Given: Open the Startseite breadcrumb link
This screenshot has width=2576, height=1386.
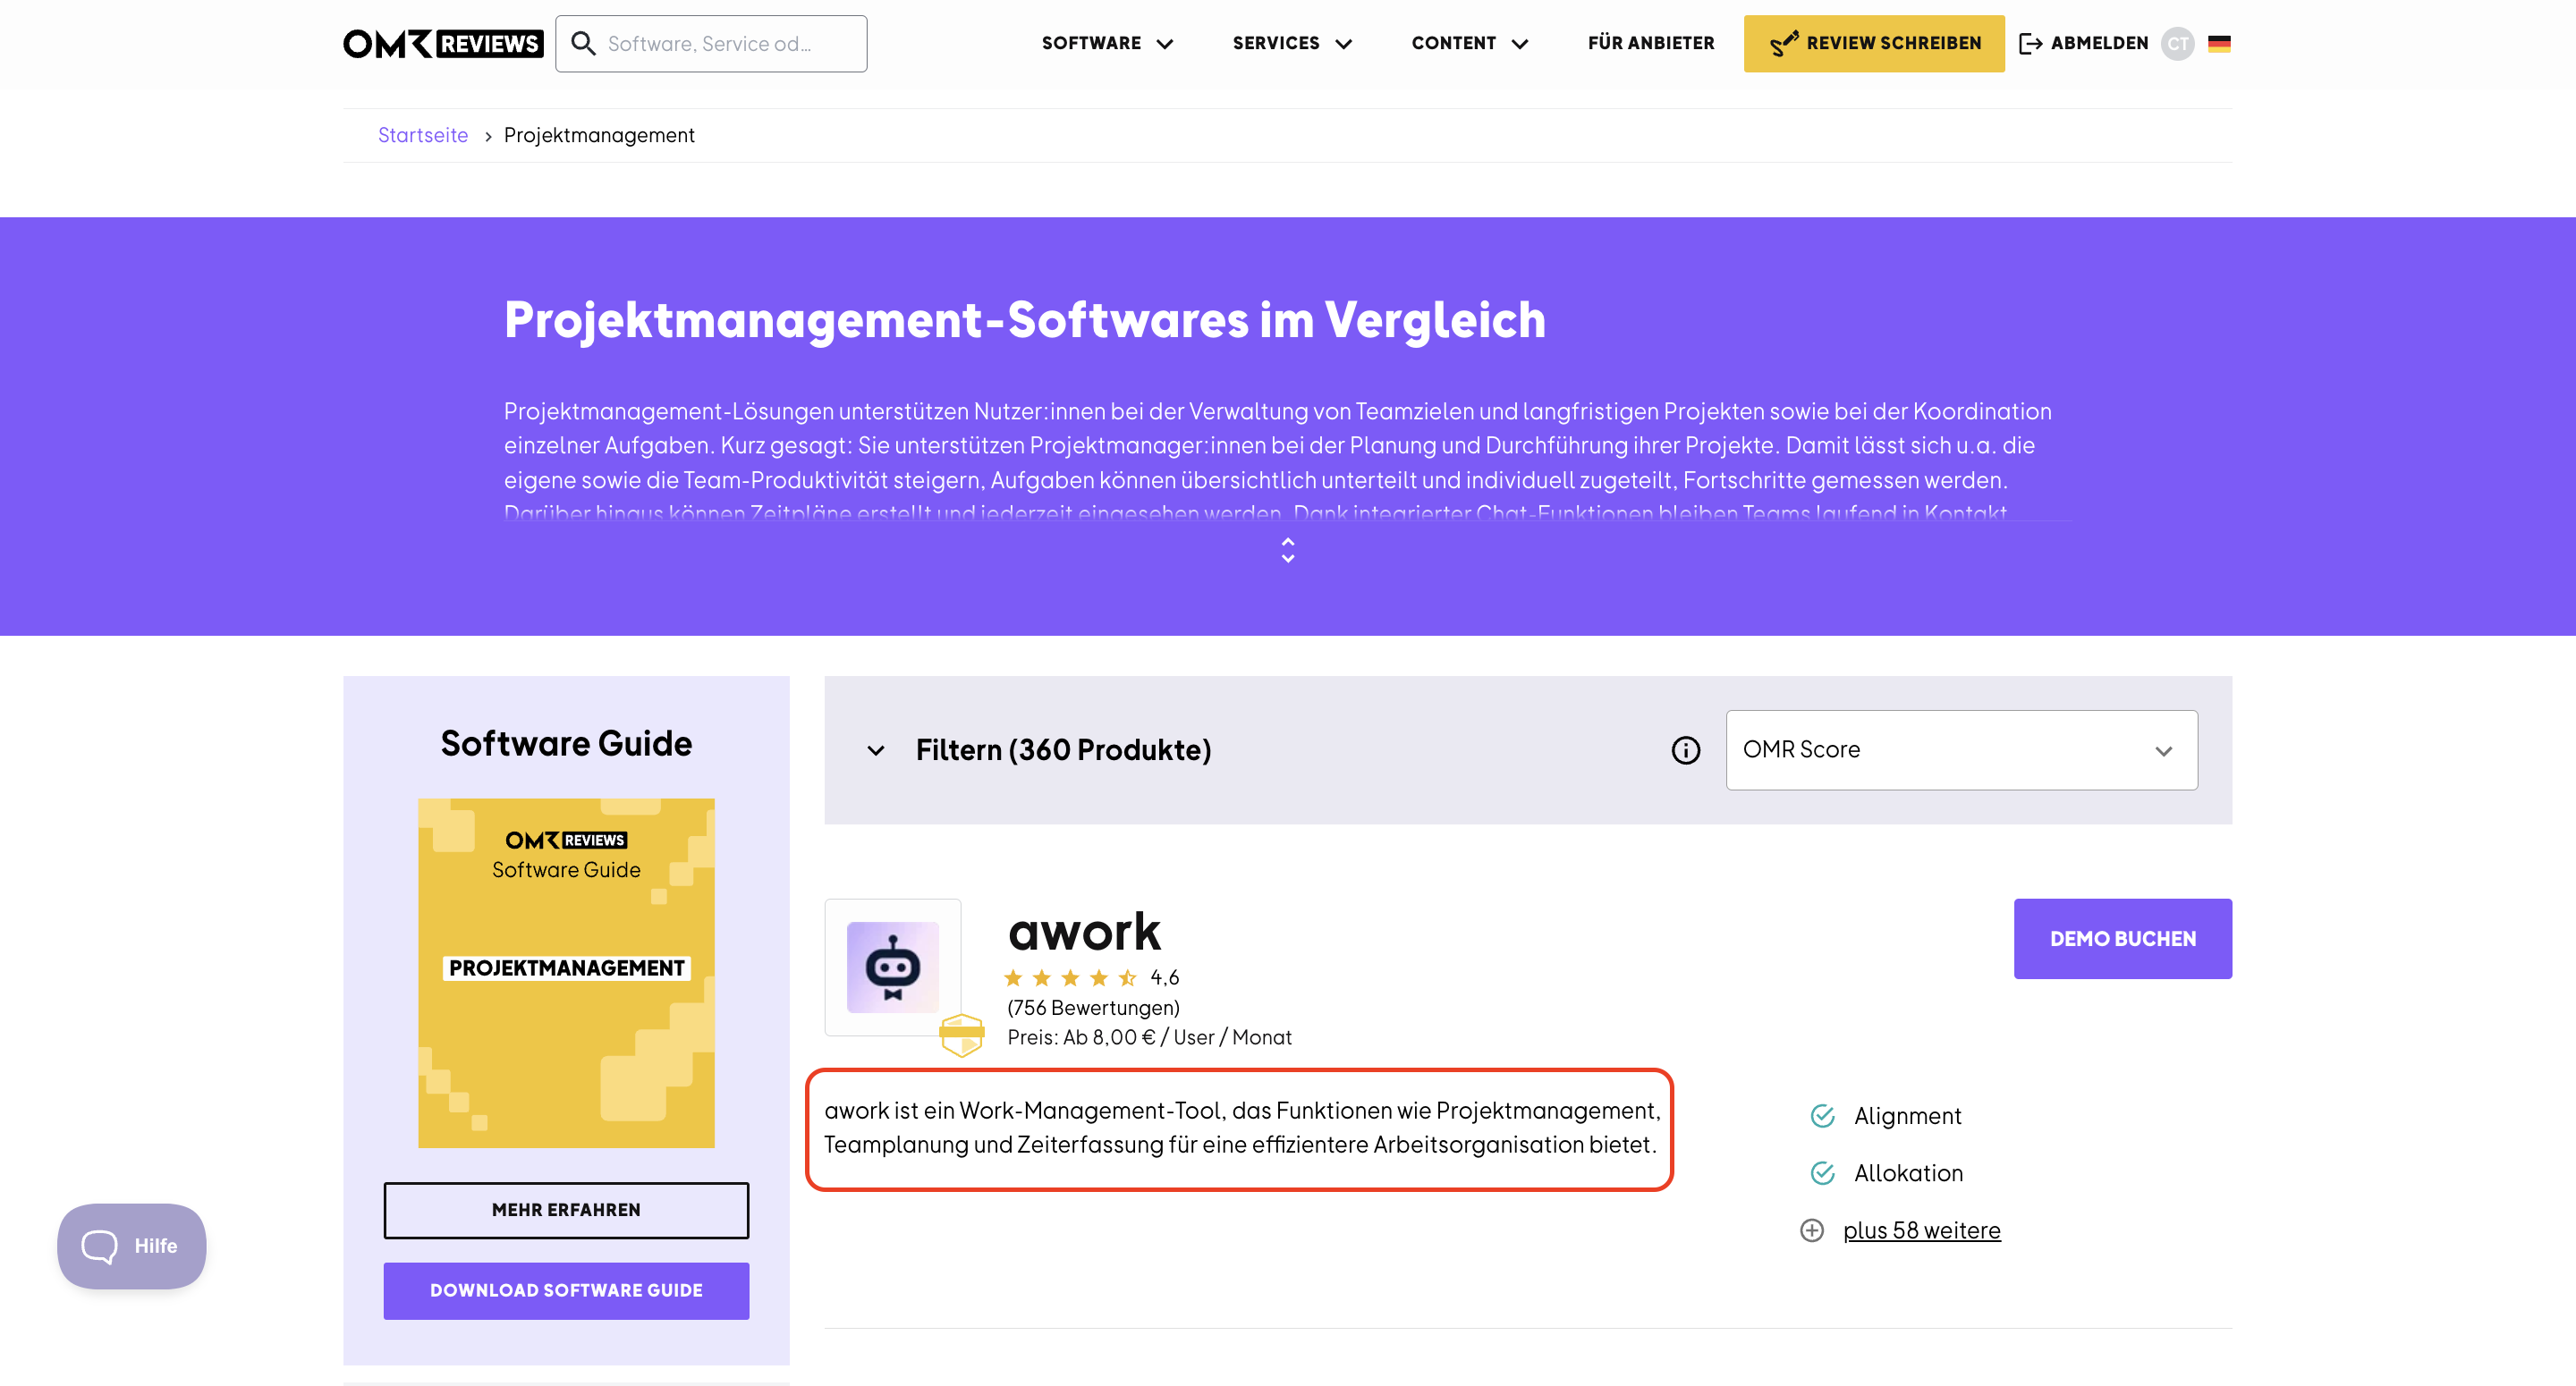Looking at the screenshot, I should pos(423,135).
